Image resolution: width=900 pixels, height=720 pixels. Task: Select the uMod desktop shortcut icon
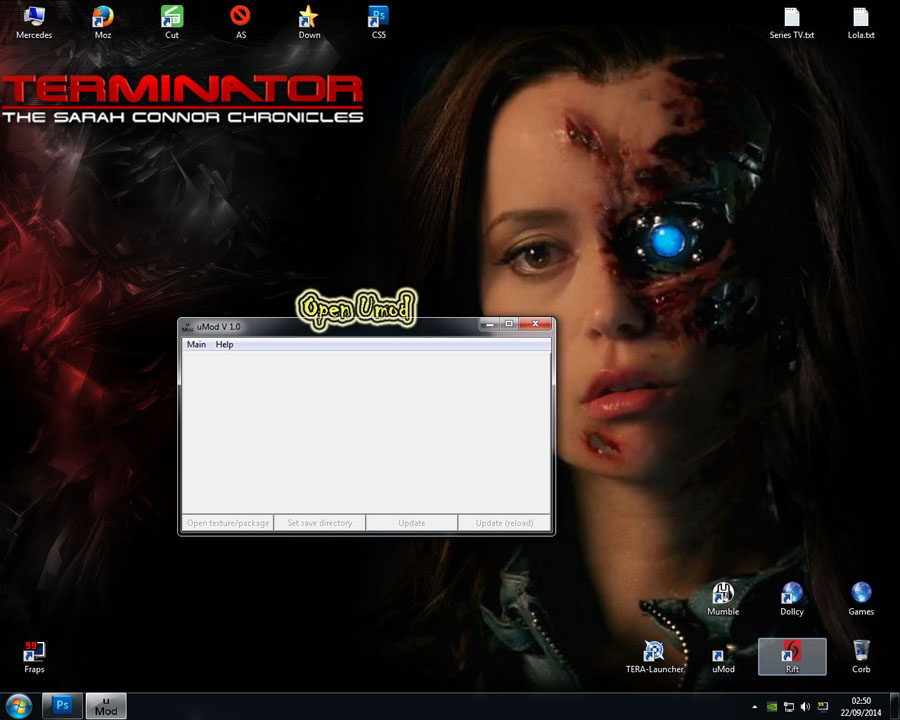pyautogui.click(x=723, y=655)
